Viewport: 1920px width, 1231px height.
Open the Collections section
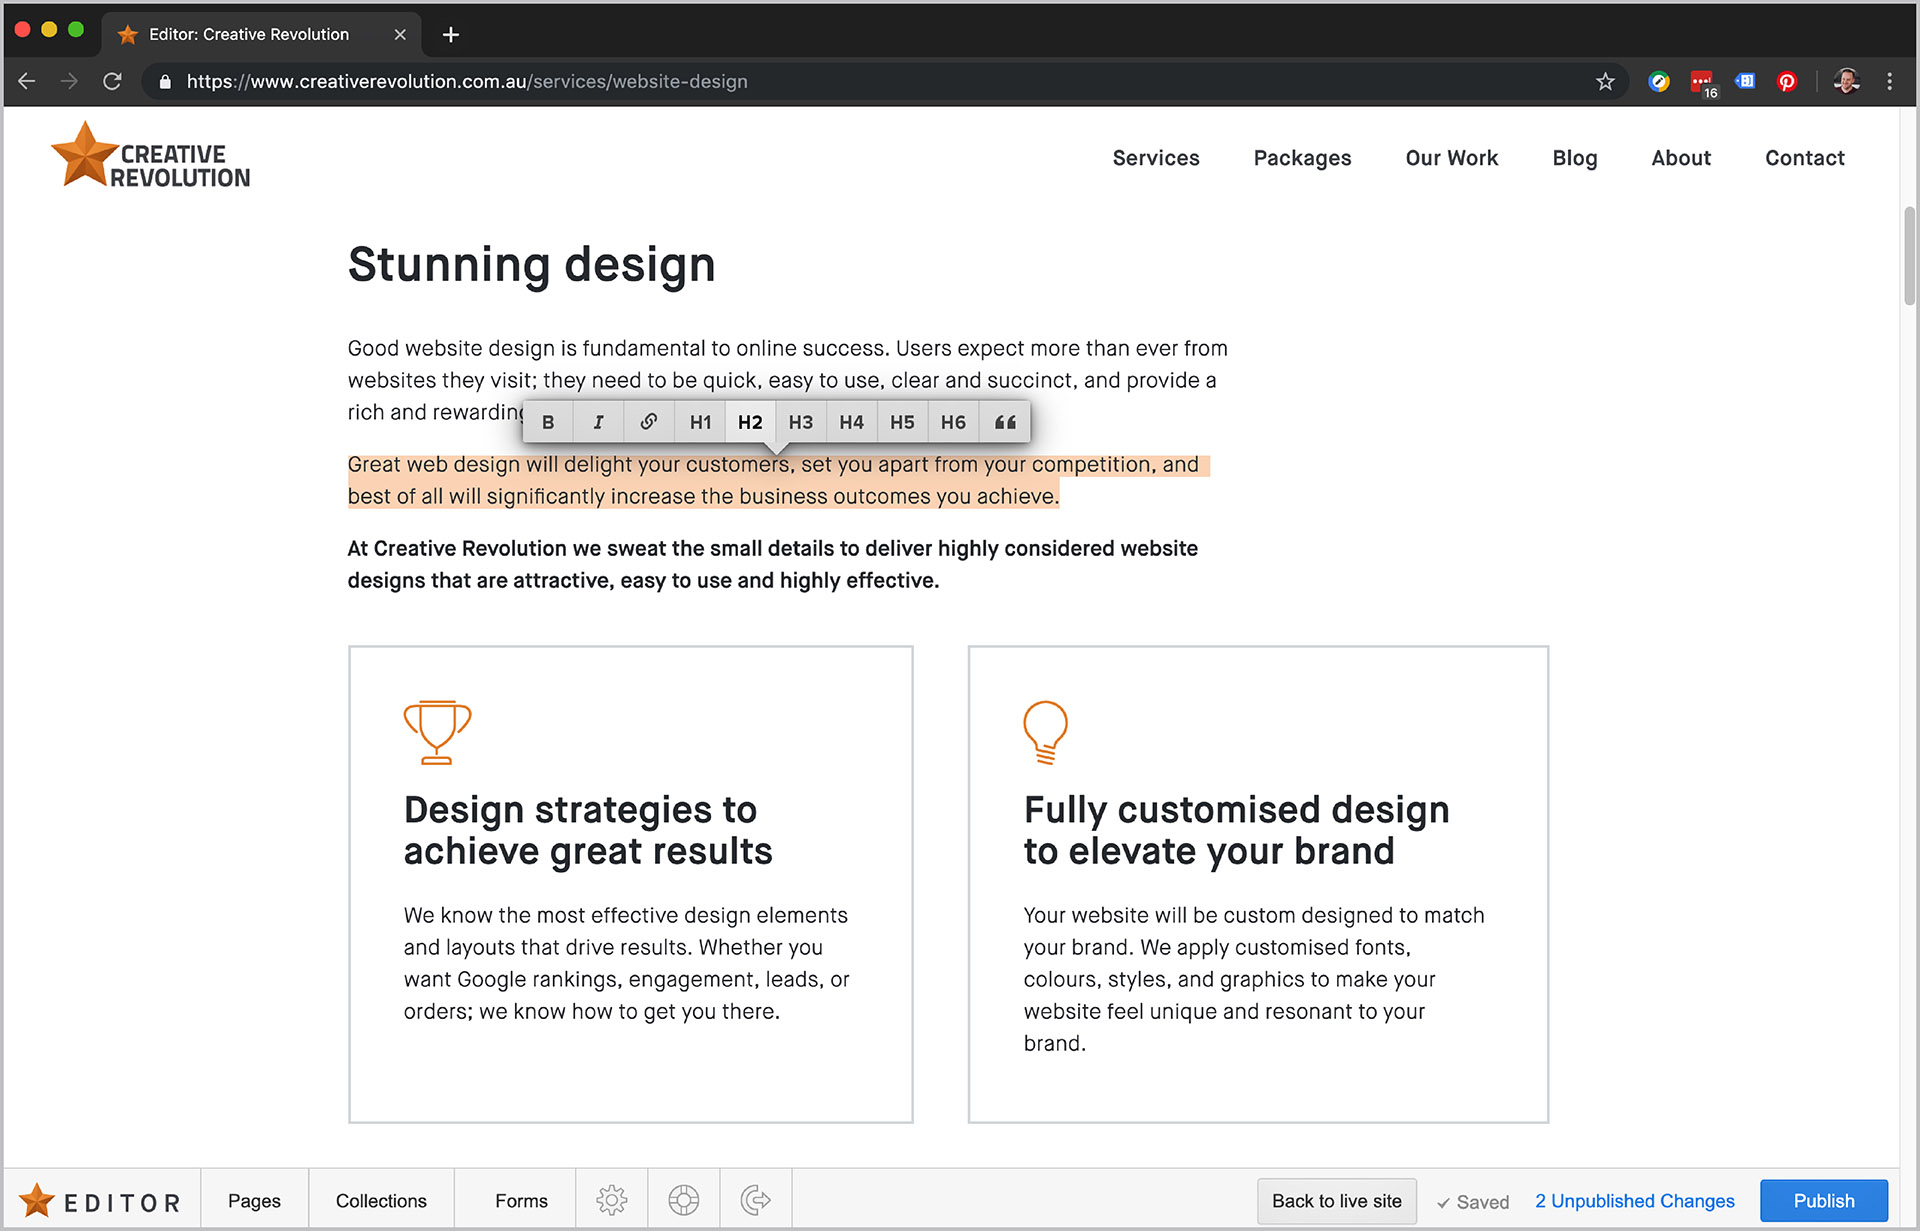pyautogui.click(x=381, y=1199)
